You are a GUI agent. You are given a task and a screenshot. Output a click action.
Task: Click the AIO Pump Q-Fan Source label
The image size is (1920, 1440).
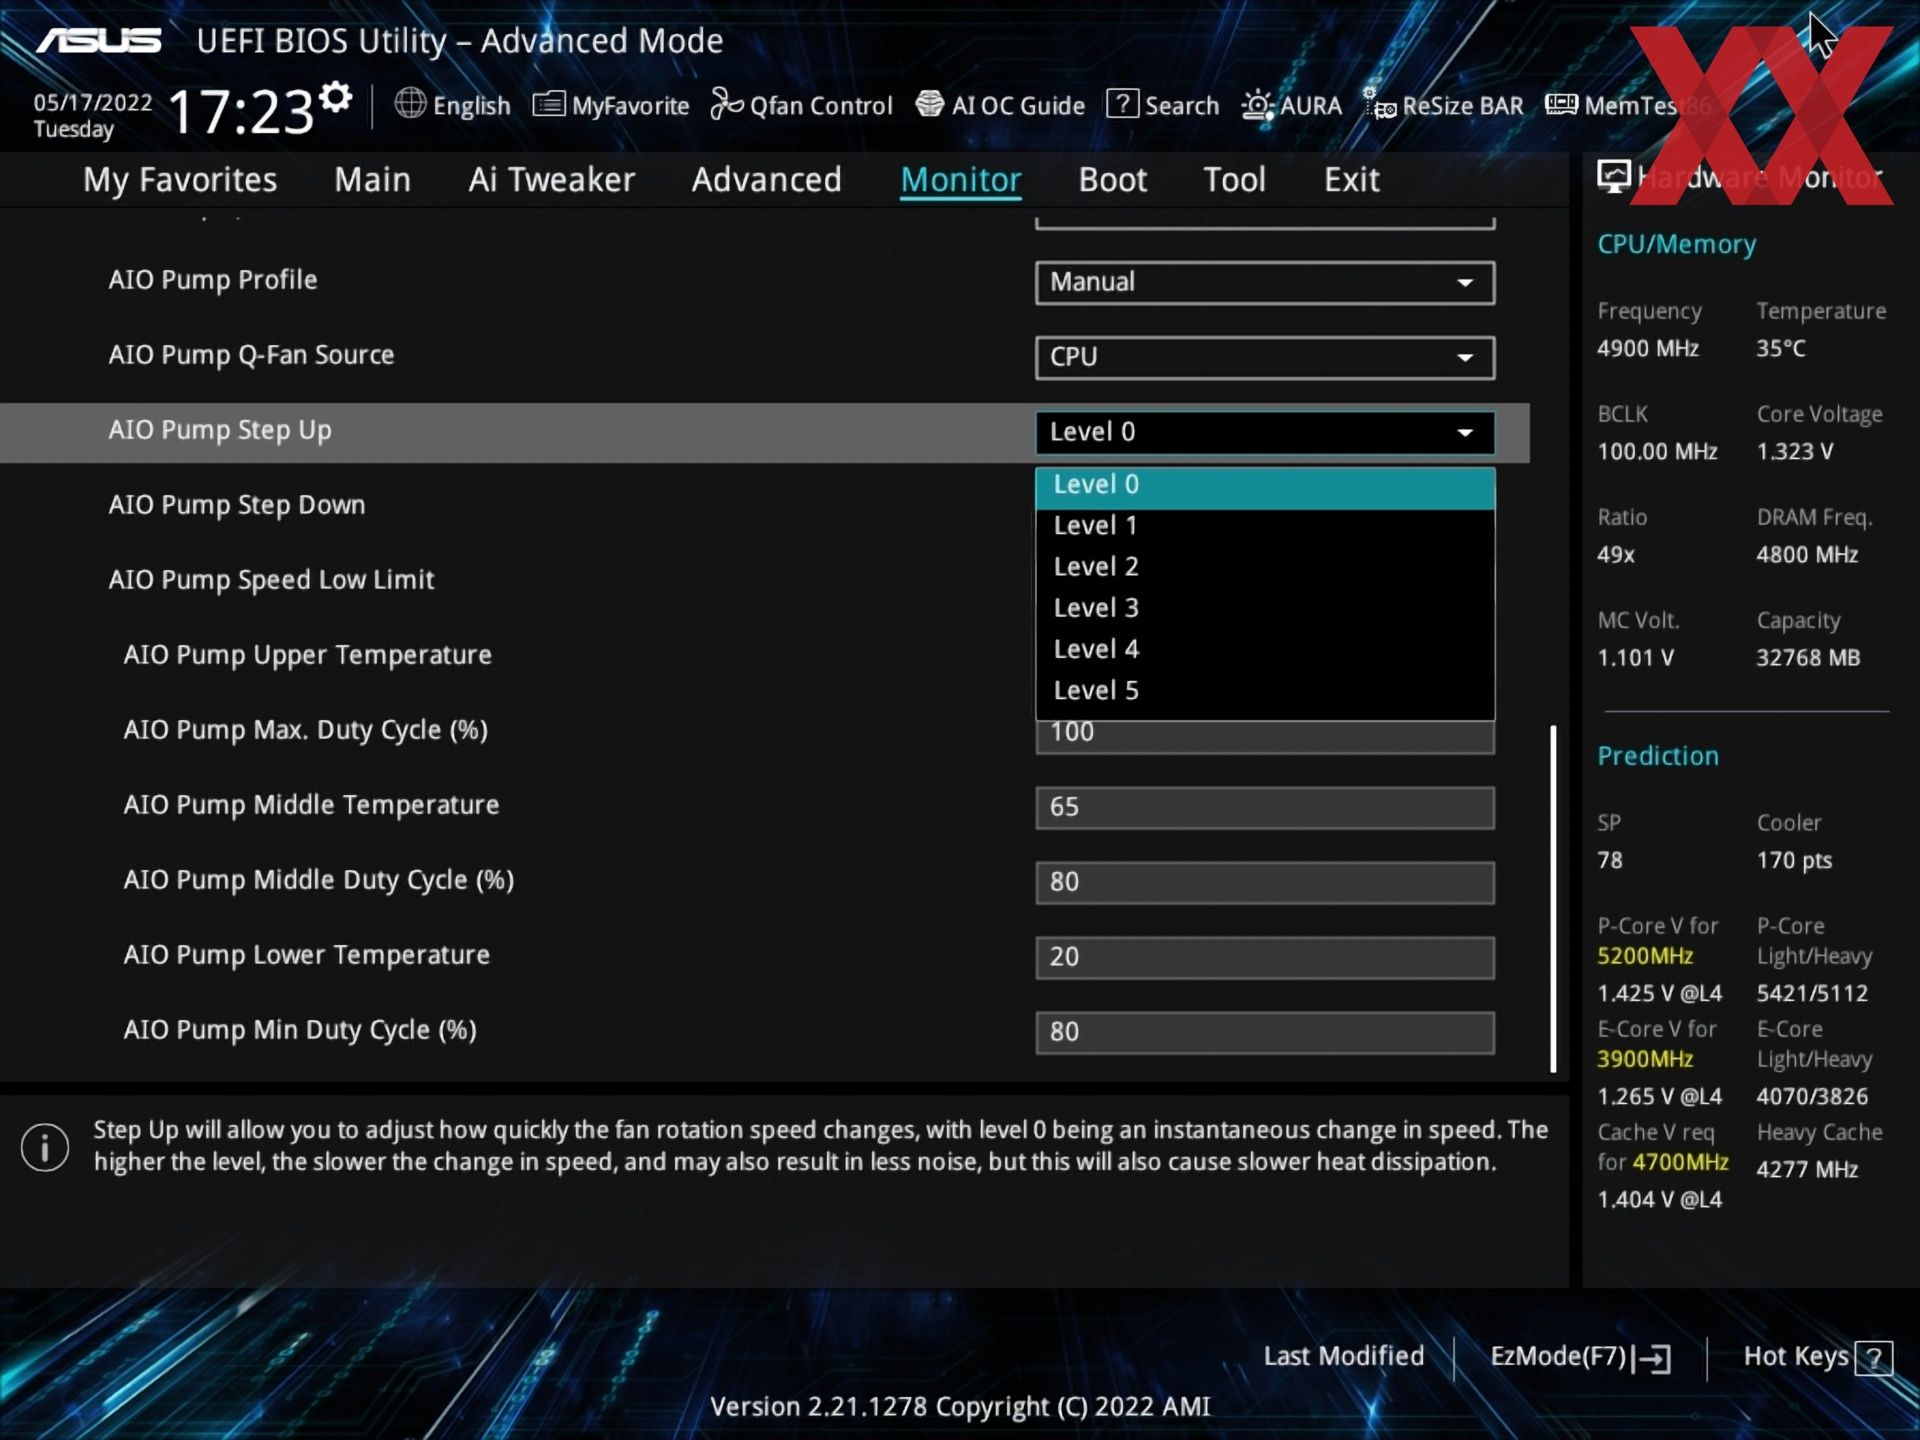(251, 355)
